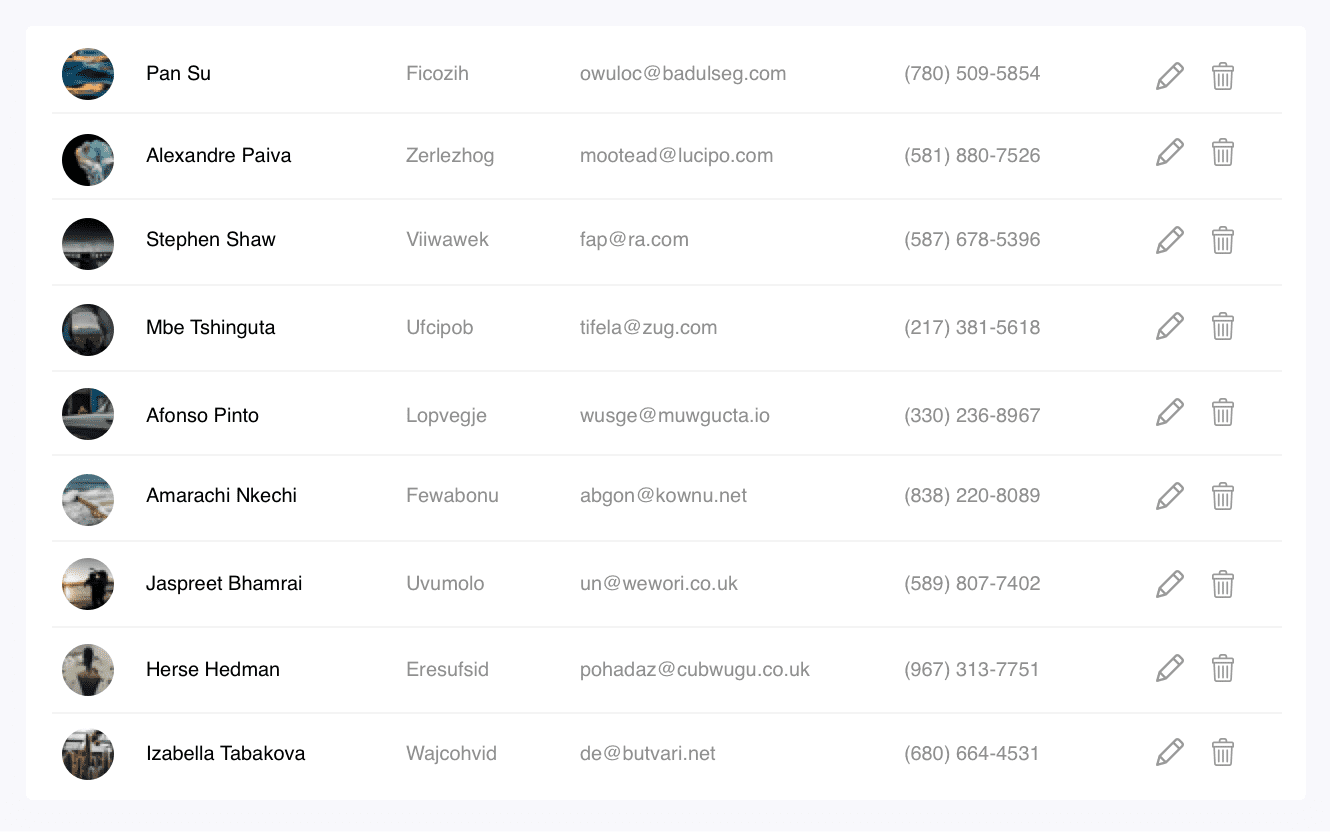Open Pan Su's avatar picture
This screenshot has height=832, width=1332.
[x=88, y=74]
